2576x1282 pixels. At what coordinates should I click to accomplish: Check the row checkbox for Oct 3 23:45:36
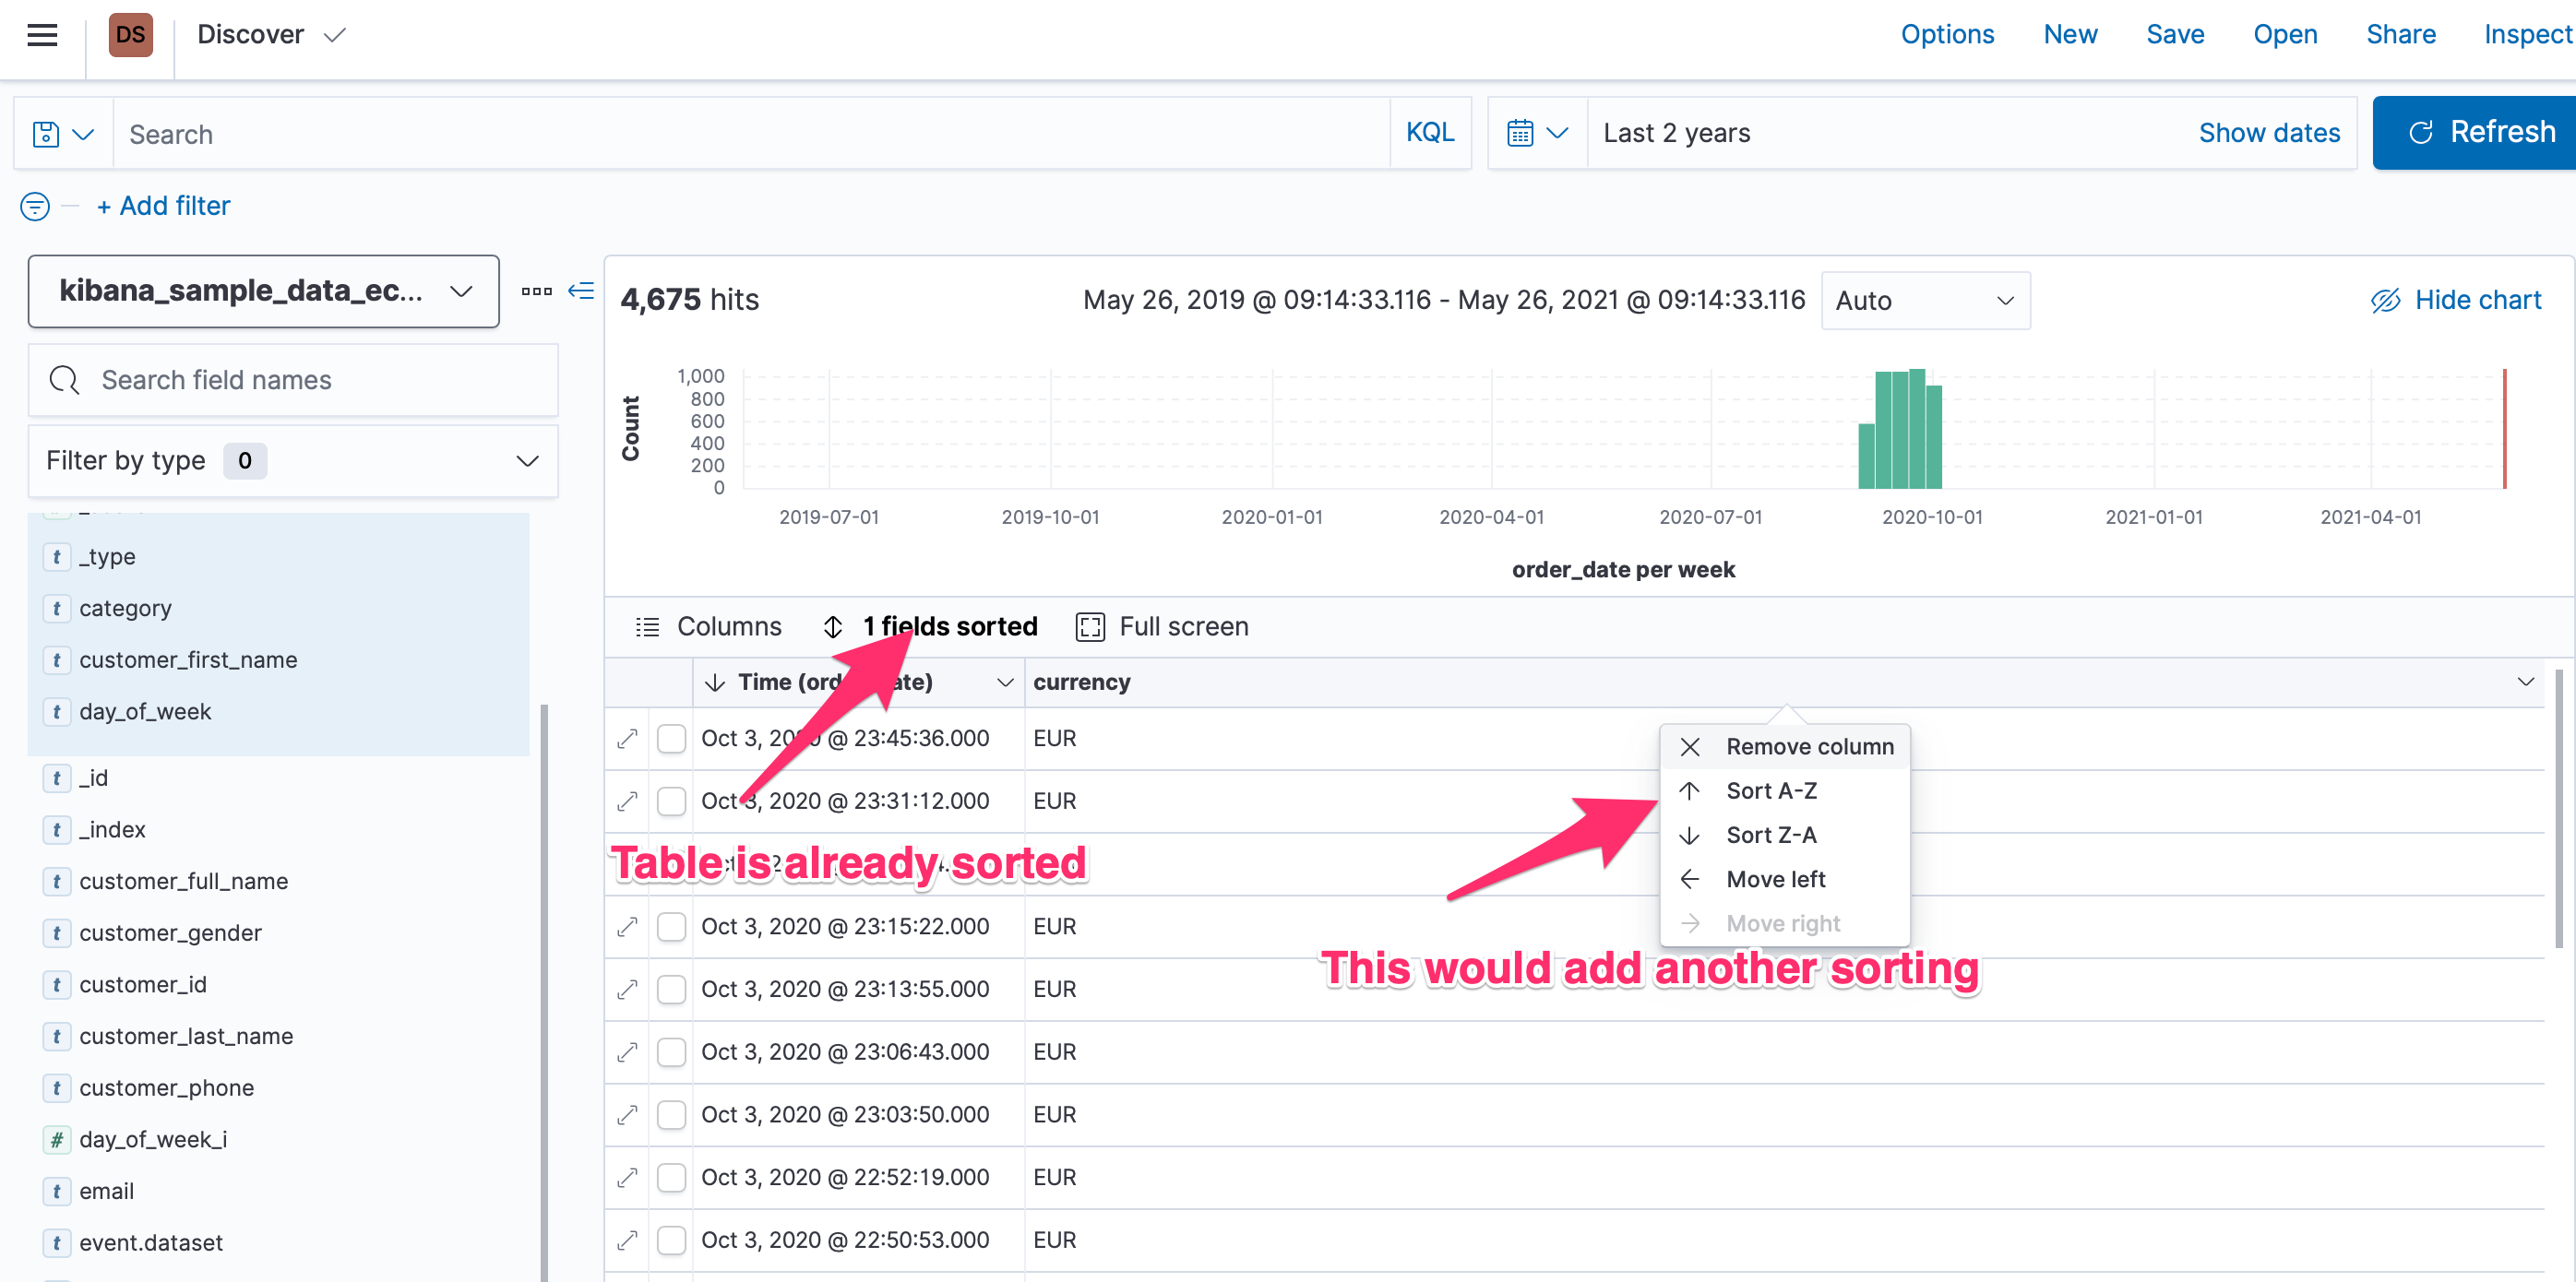coord(671,738)
